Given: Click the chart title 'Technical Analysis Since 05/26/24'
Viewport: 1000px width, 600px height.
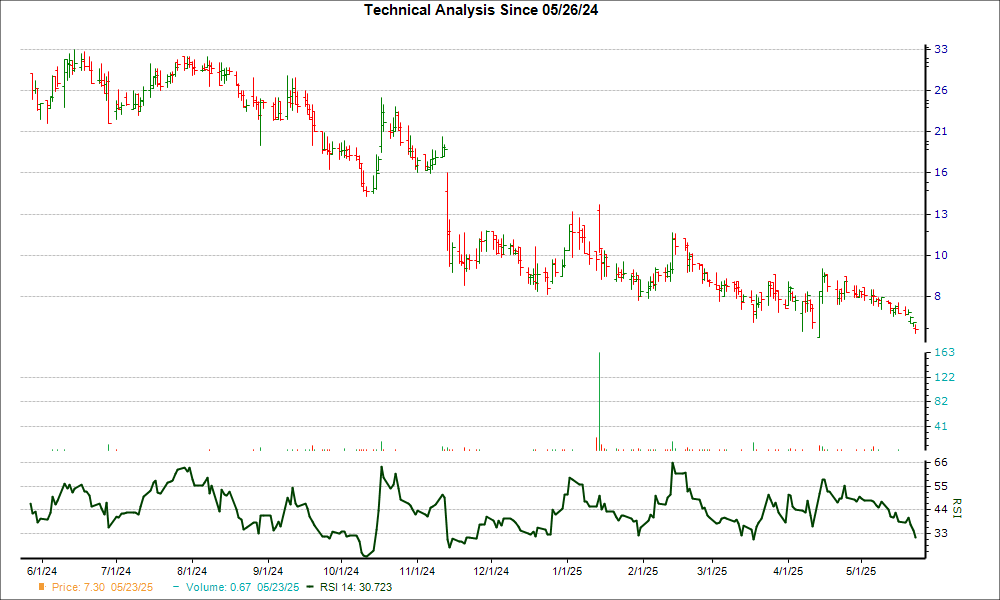Looking at the screenshot, I should coord(481,10).
